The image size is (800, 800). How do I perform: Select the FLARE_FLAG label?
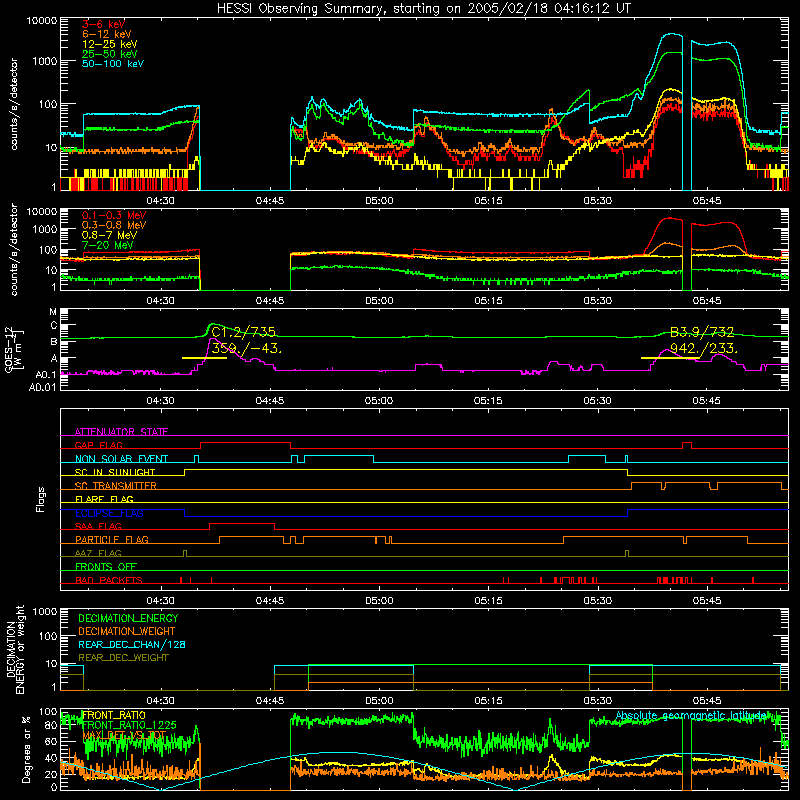[x=104, y=499]
